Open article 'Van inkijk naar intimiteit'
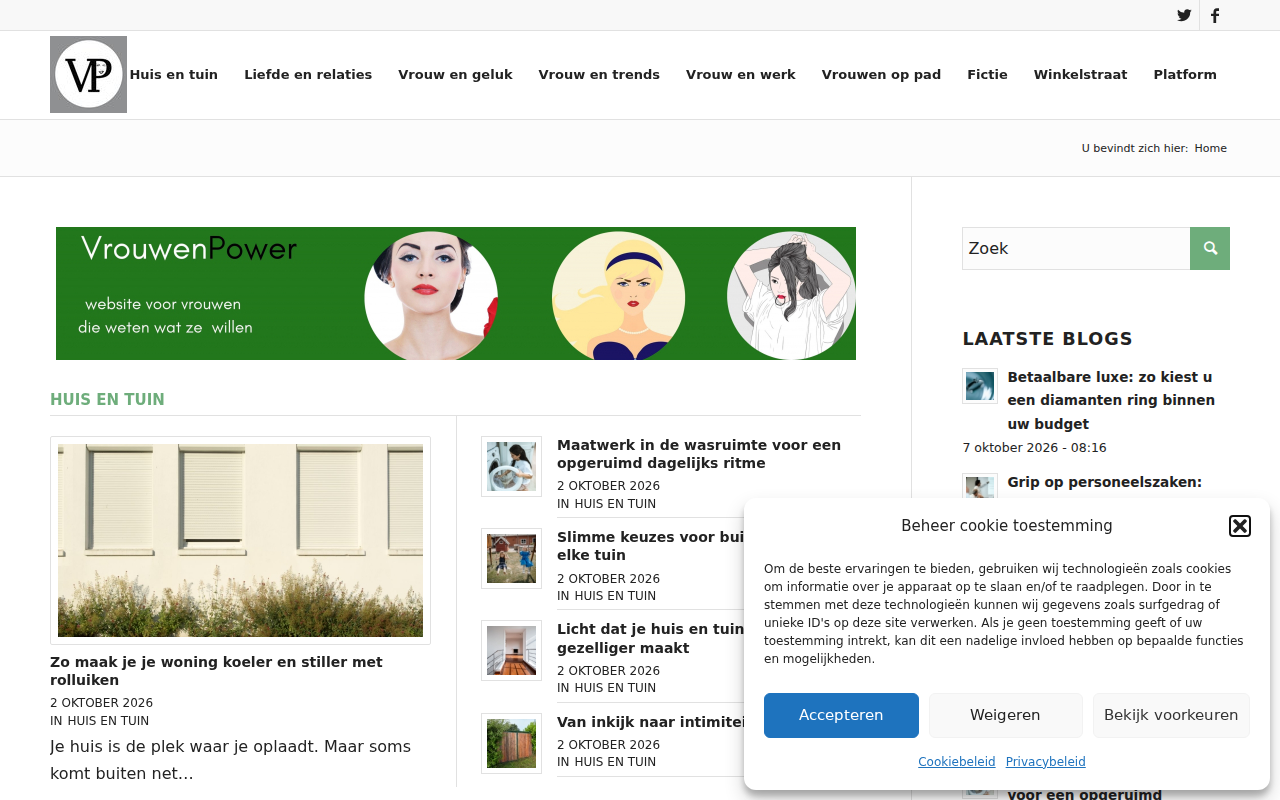The width and height of the screenshot is (1280, 800). click(650, 722)
